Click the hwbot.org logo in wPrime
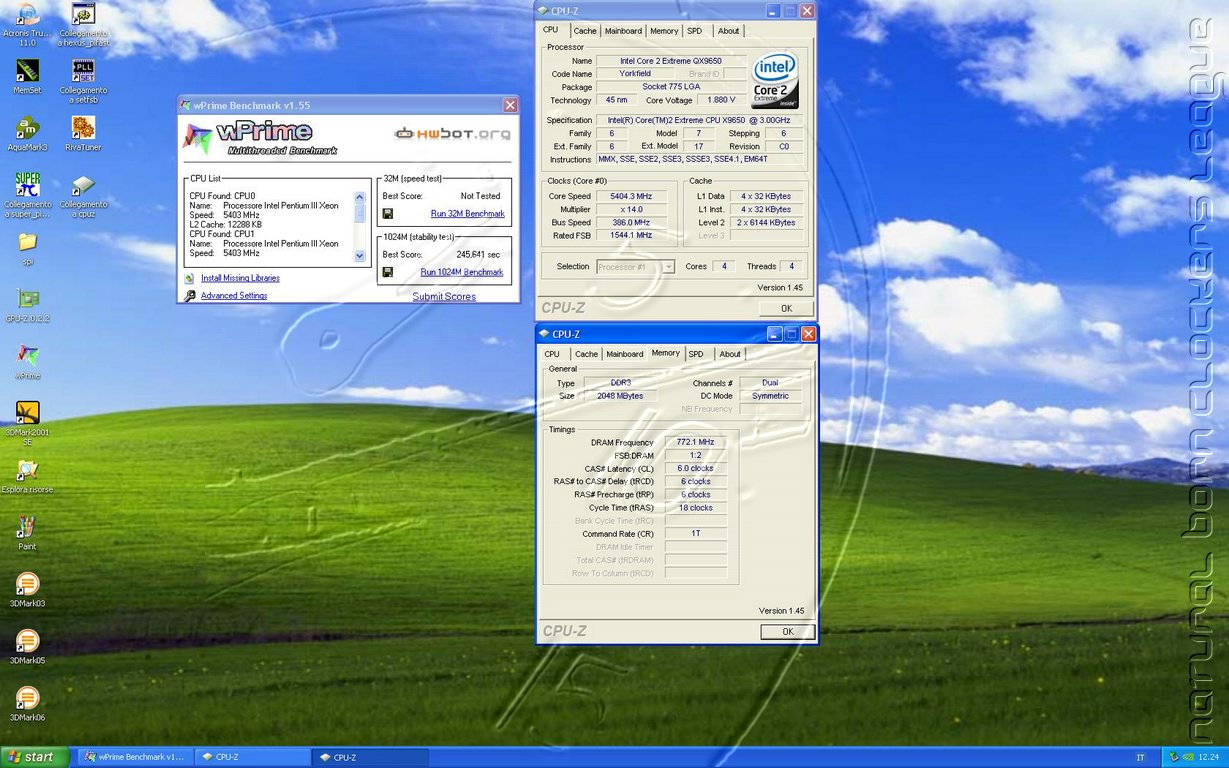The width and height of the screenshot is (1229, 768). click(x=452, y=133)
